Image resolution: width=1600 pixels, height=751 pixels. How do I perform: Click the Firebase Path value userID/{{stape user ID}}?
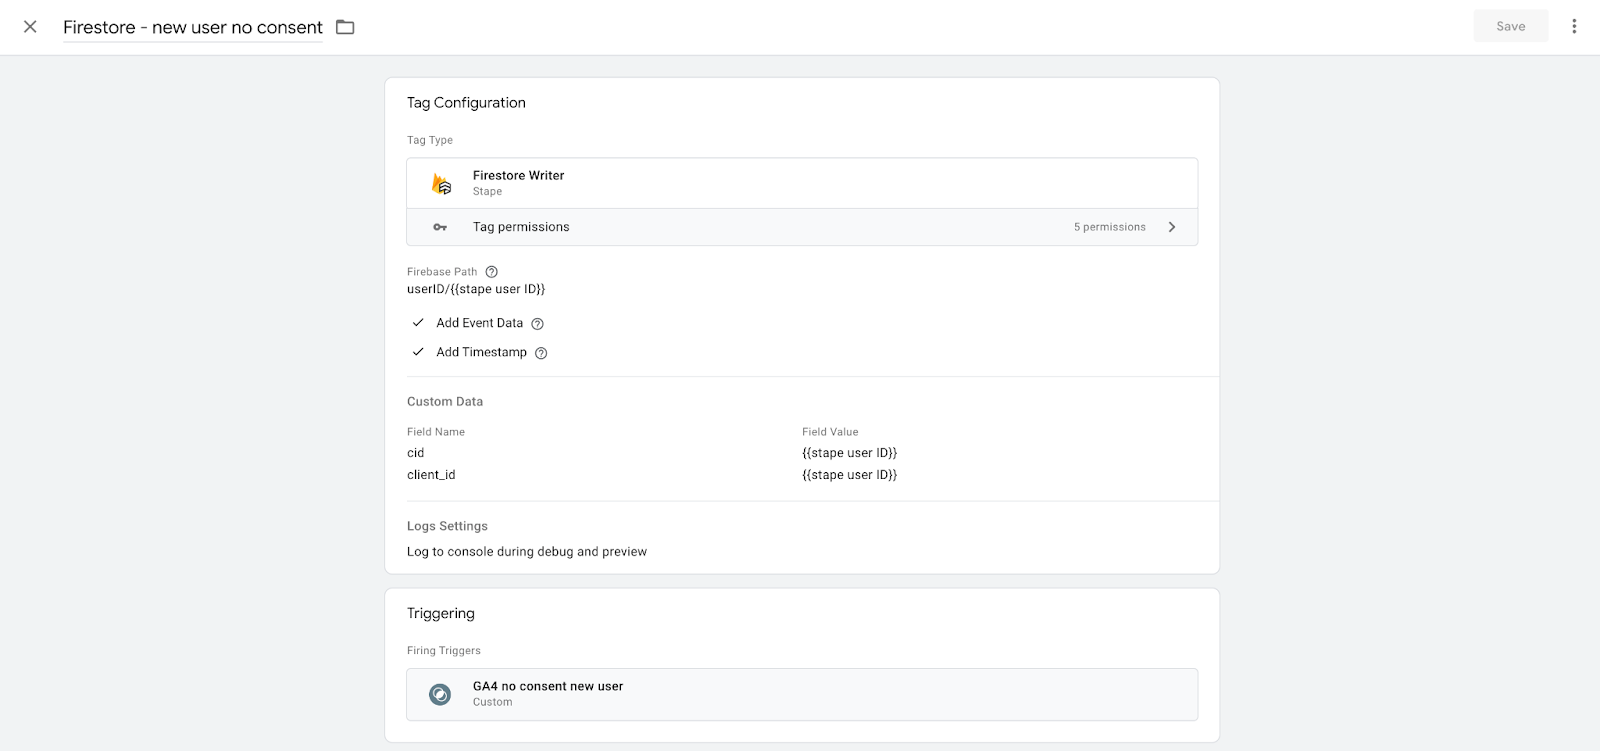click(x=476, y=289)
